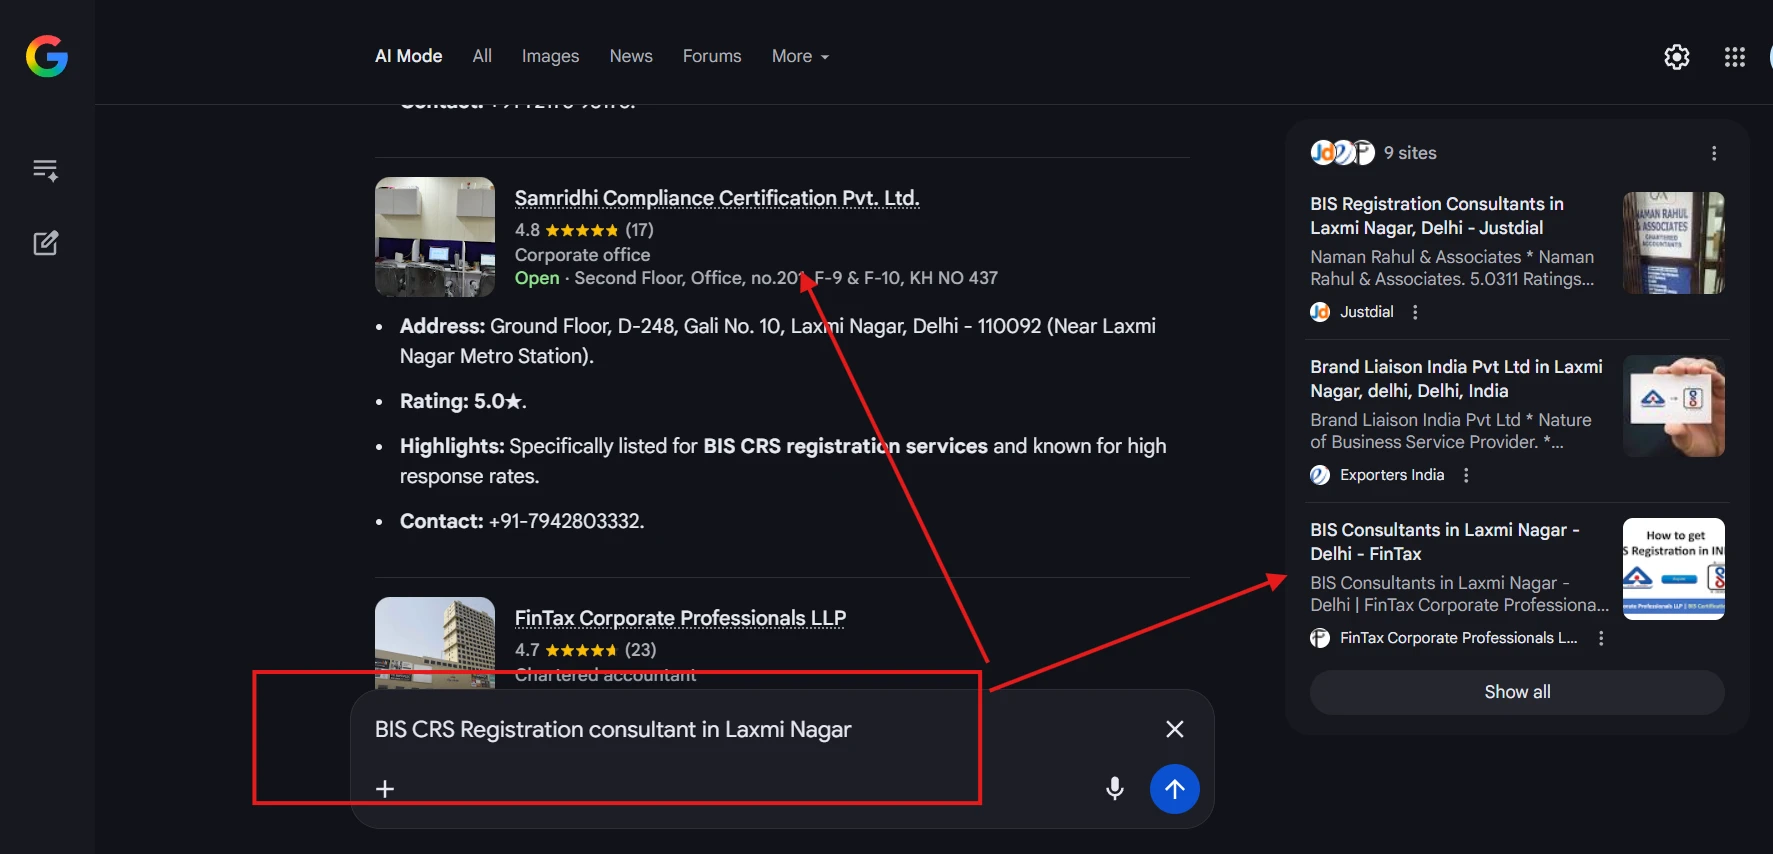Add attachment using the plus icon

click(x=385, y=789)
